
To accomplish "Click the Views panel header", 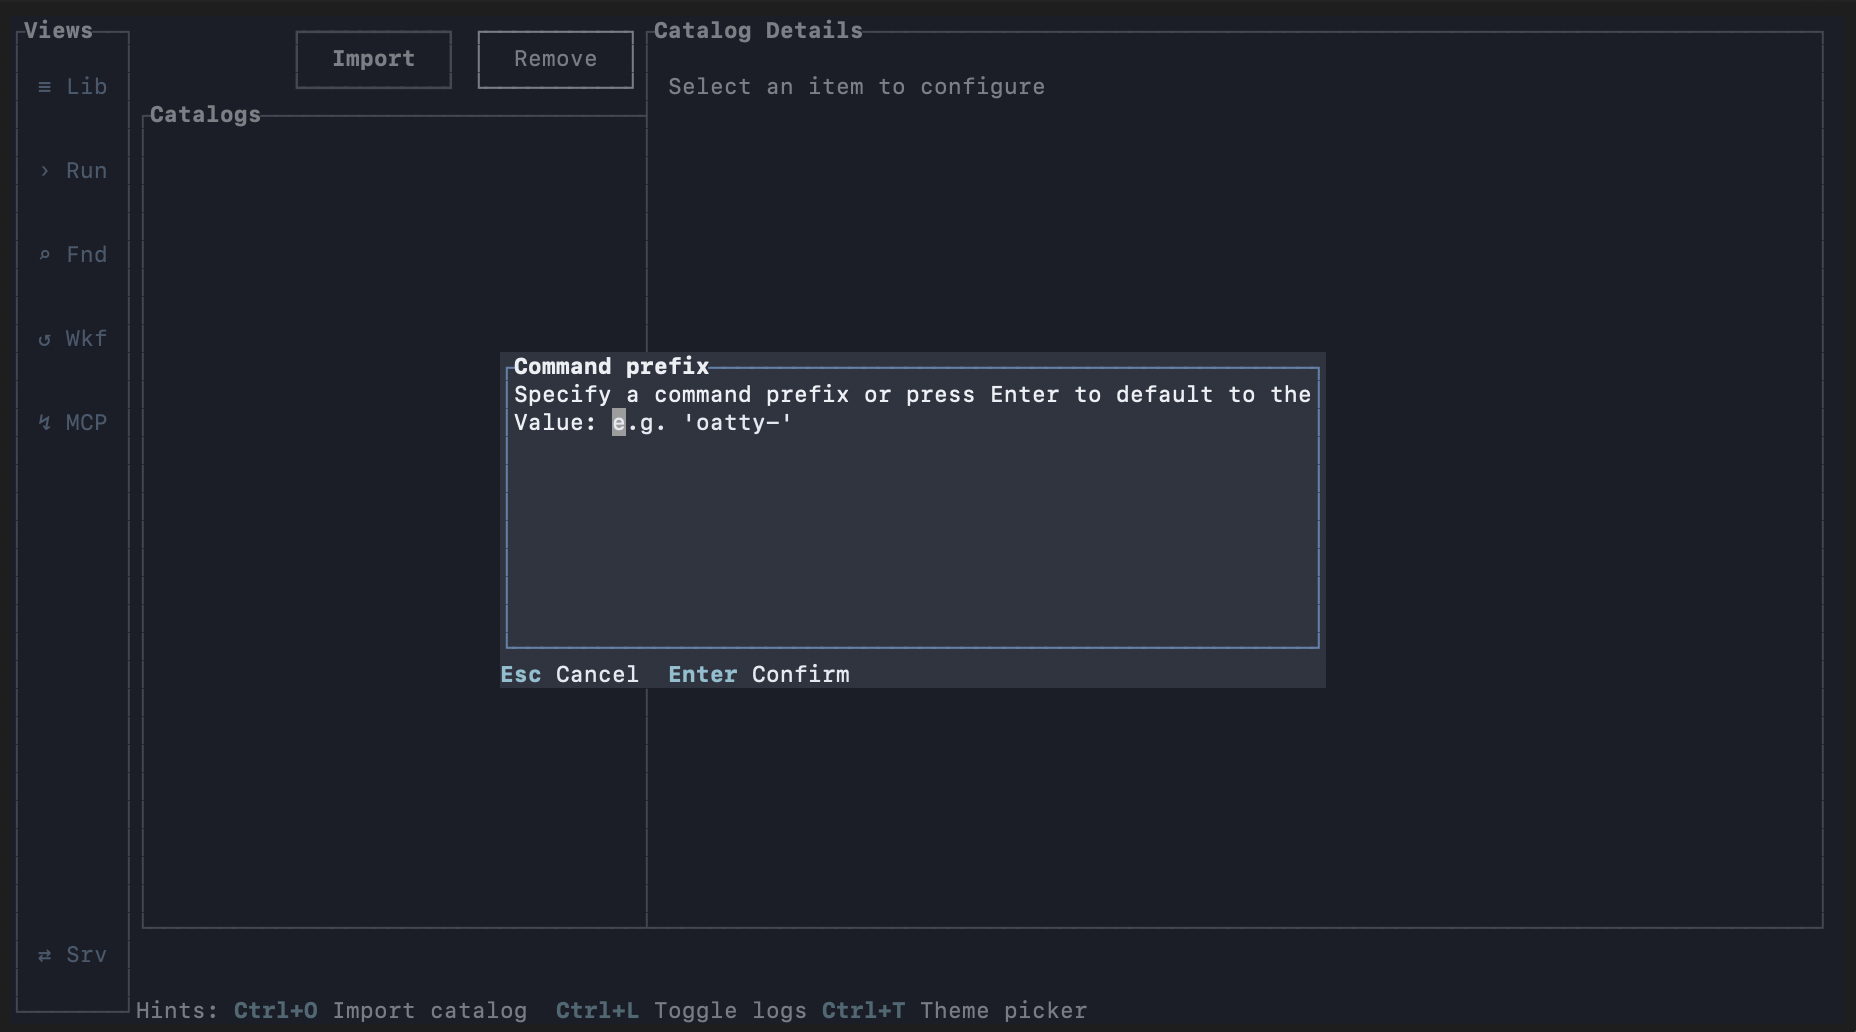I will point(58,30).
